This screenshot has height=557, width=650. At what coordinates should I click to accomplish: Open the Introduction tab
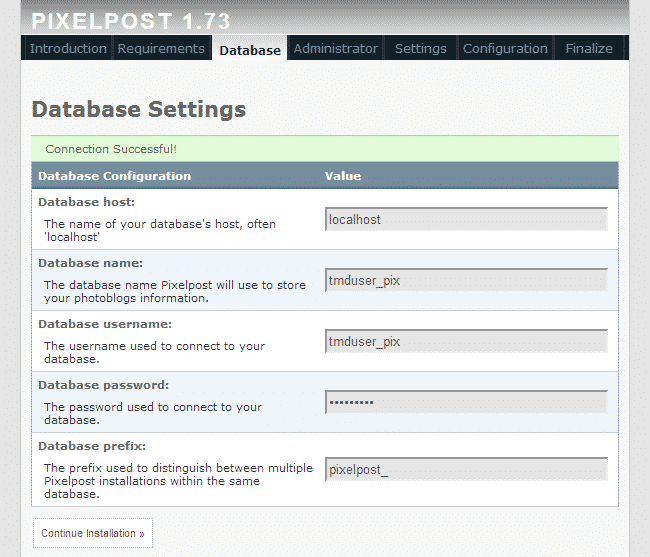click(68, 48)
